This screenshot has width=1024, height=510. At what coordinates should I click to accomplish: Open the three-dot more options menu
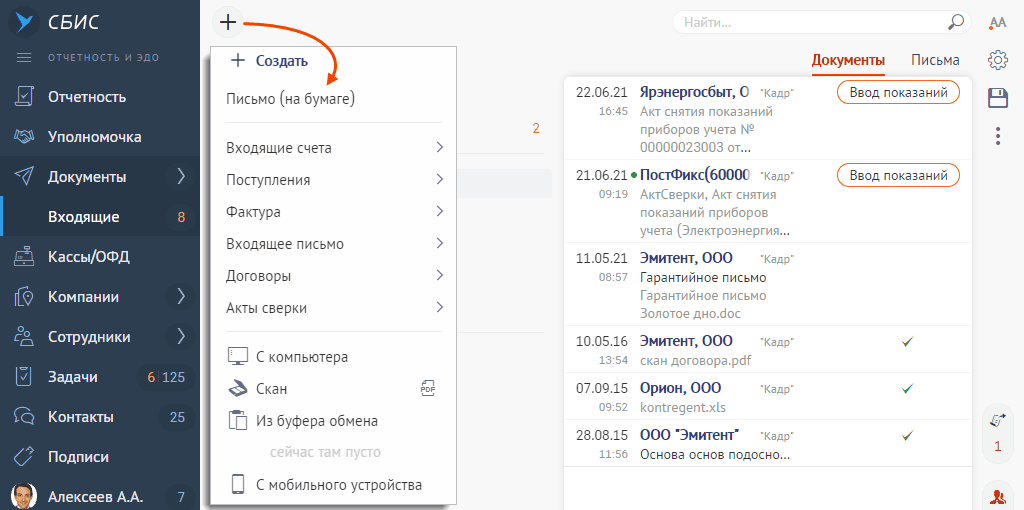coord(997,135)
